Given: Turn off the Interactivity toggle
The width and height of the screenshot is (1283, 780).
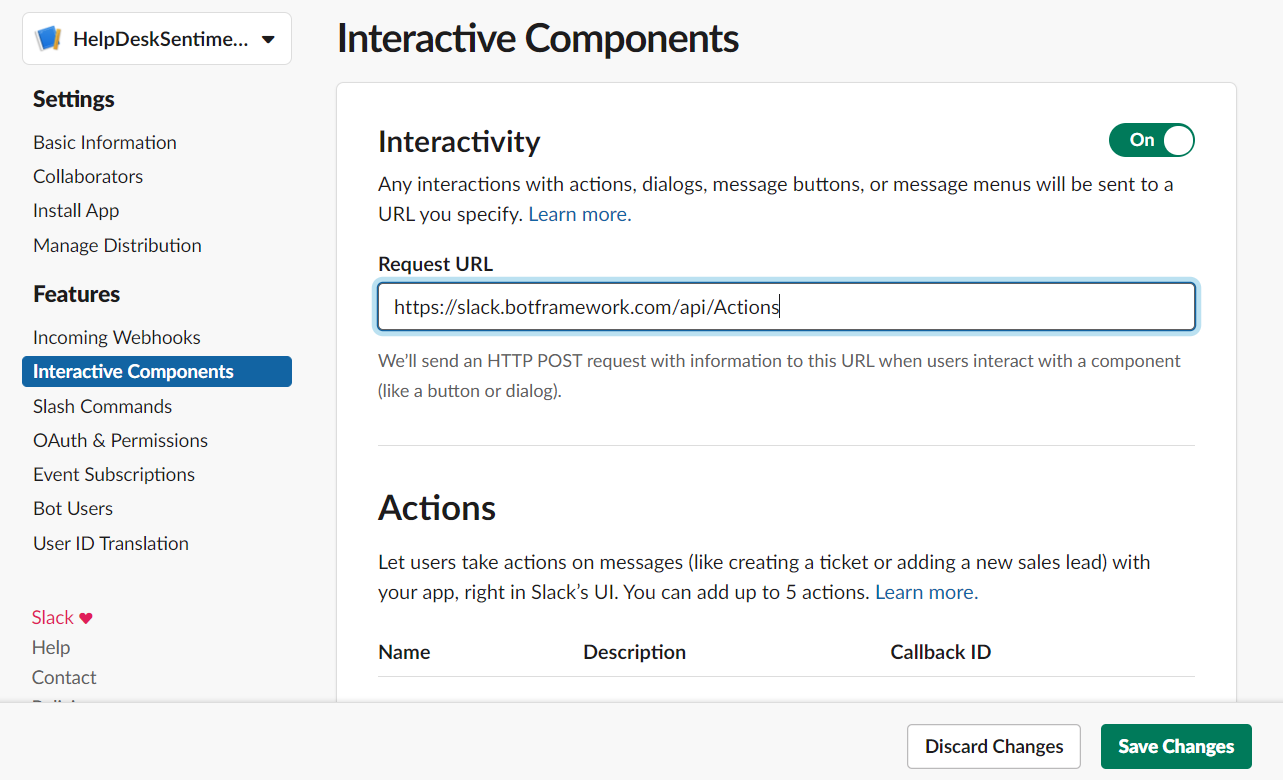Looking at the screenshot, I should [1151, 140].
